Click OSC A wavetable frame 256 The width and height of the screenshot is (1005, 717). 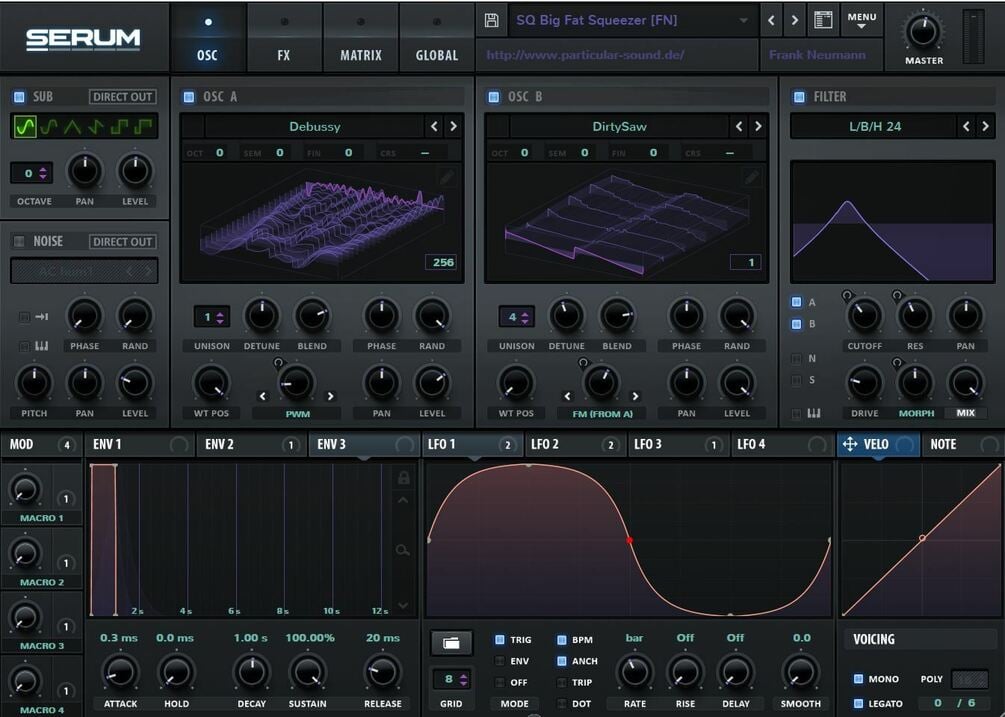click(x=443, y=262)
